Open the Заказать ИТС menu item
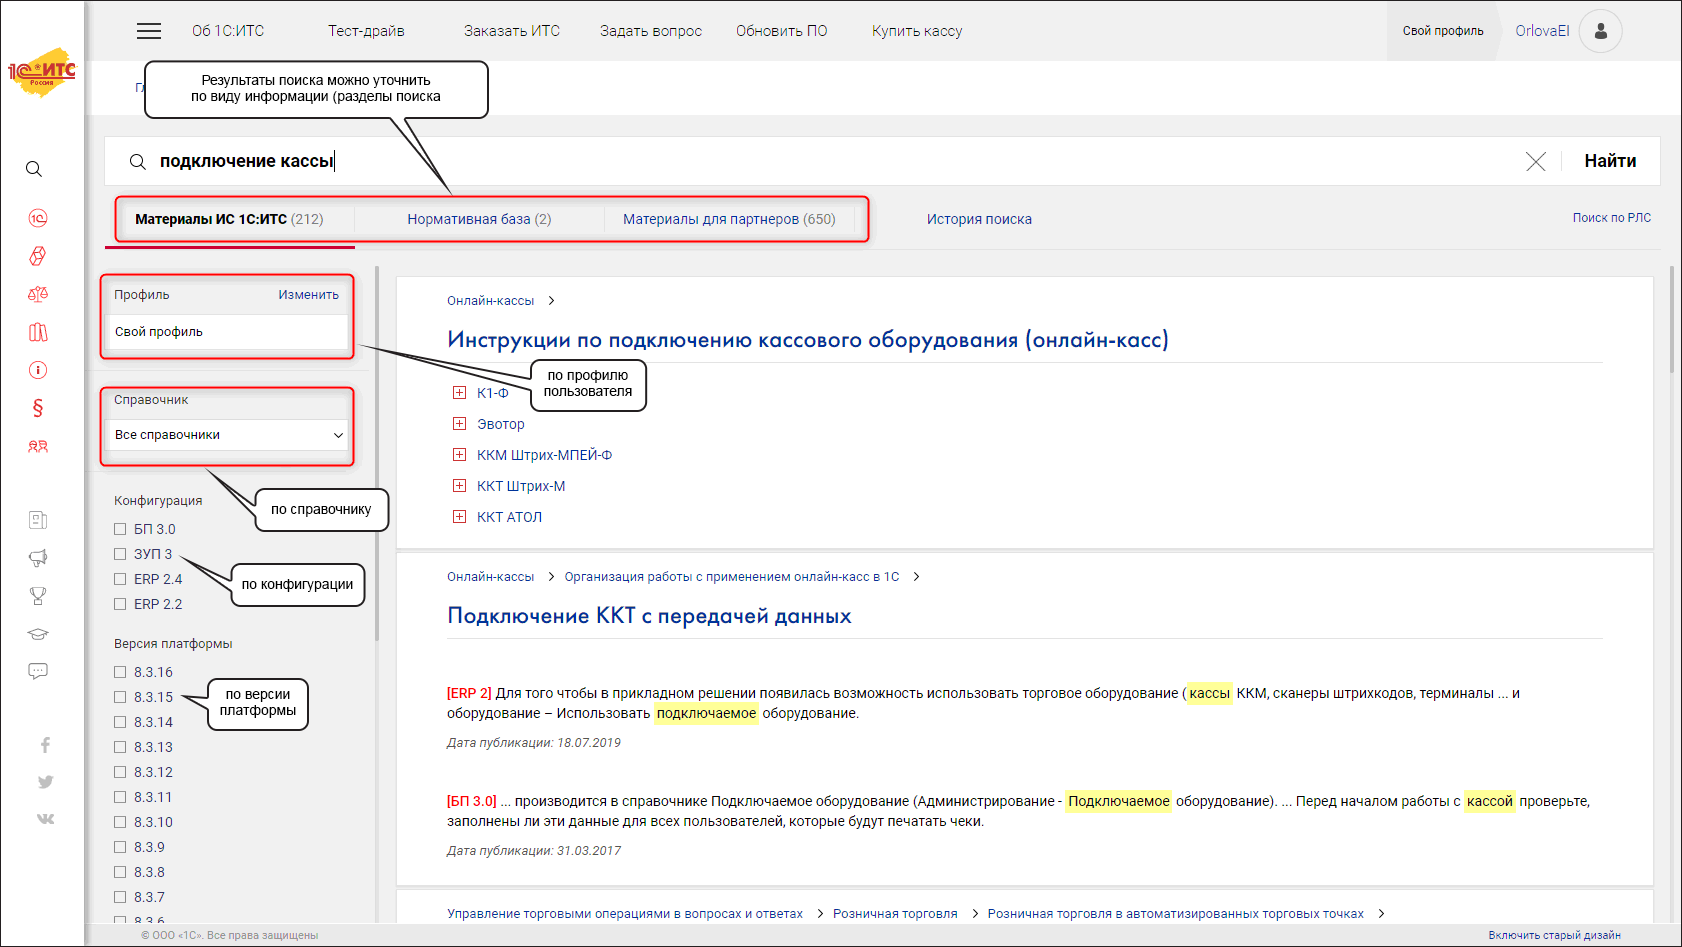1682x947 pixels. point(512,31)
